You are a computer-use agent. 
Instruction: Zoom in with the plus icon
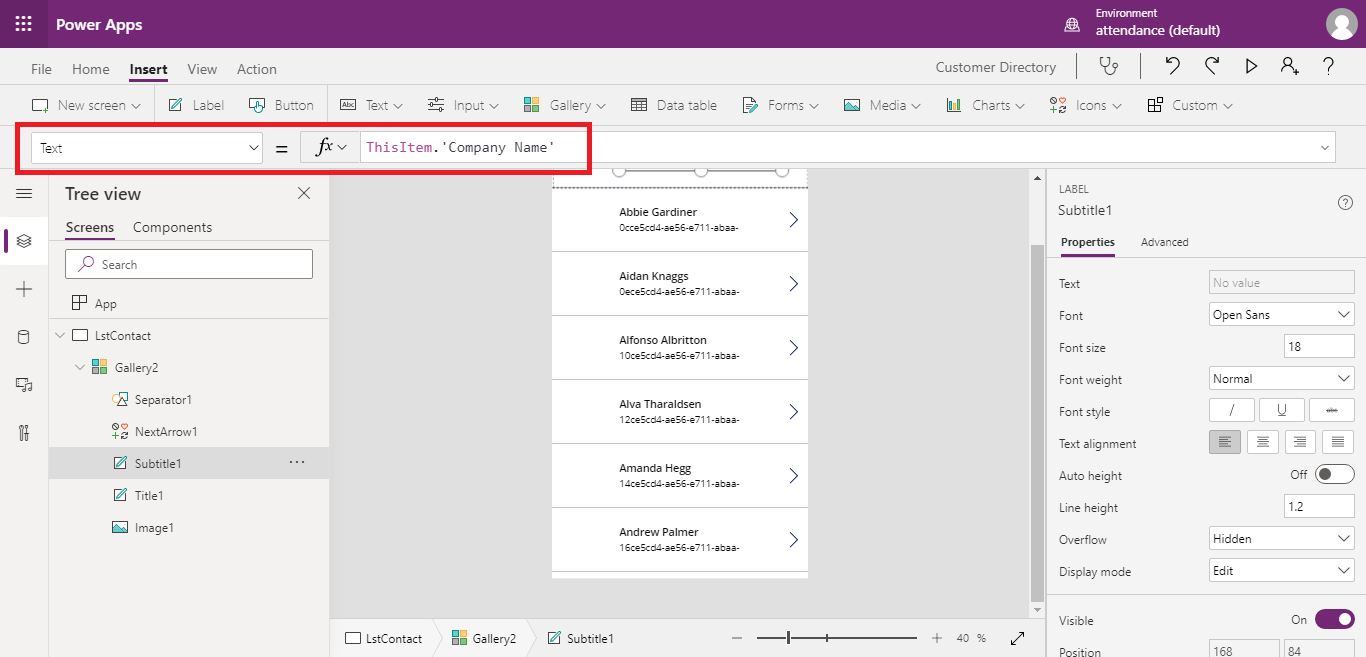click(937, 638)
